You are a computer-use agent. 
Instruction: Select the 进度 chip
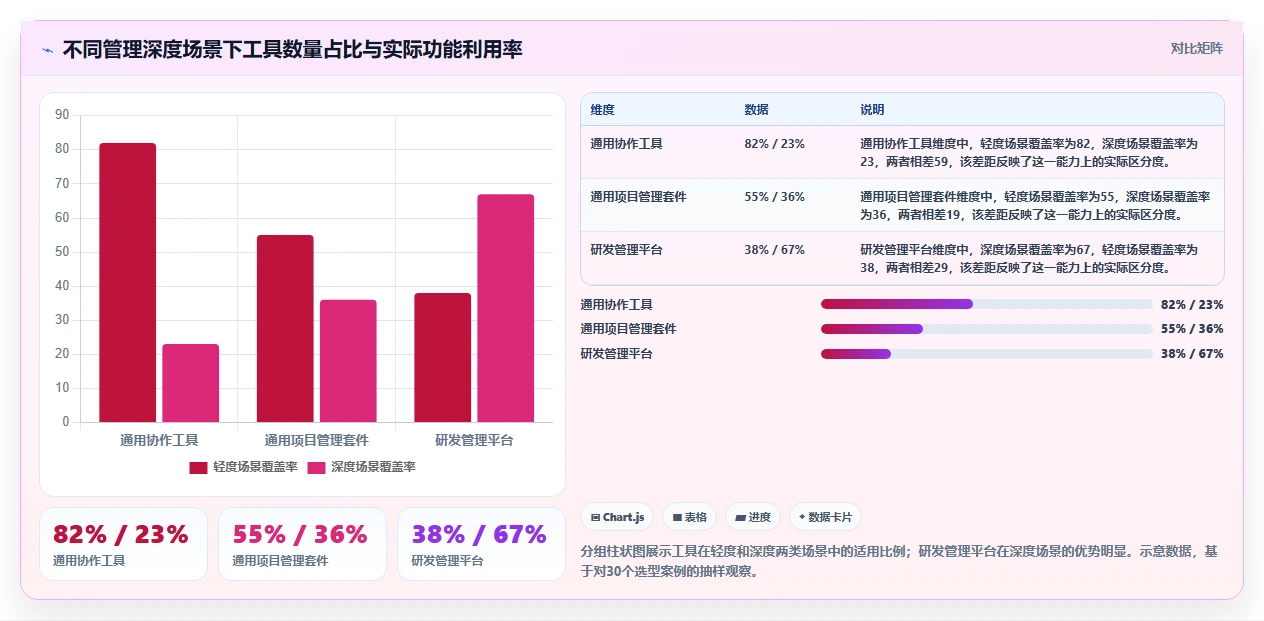[x=753, y=517]
